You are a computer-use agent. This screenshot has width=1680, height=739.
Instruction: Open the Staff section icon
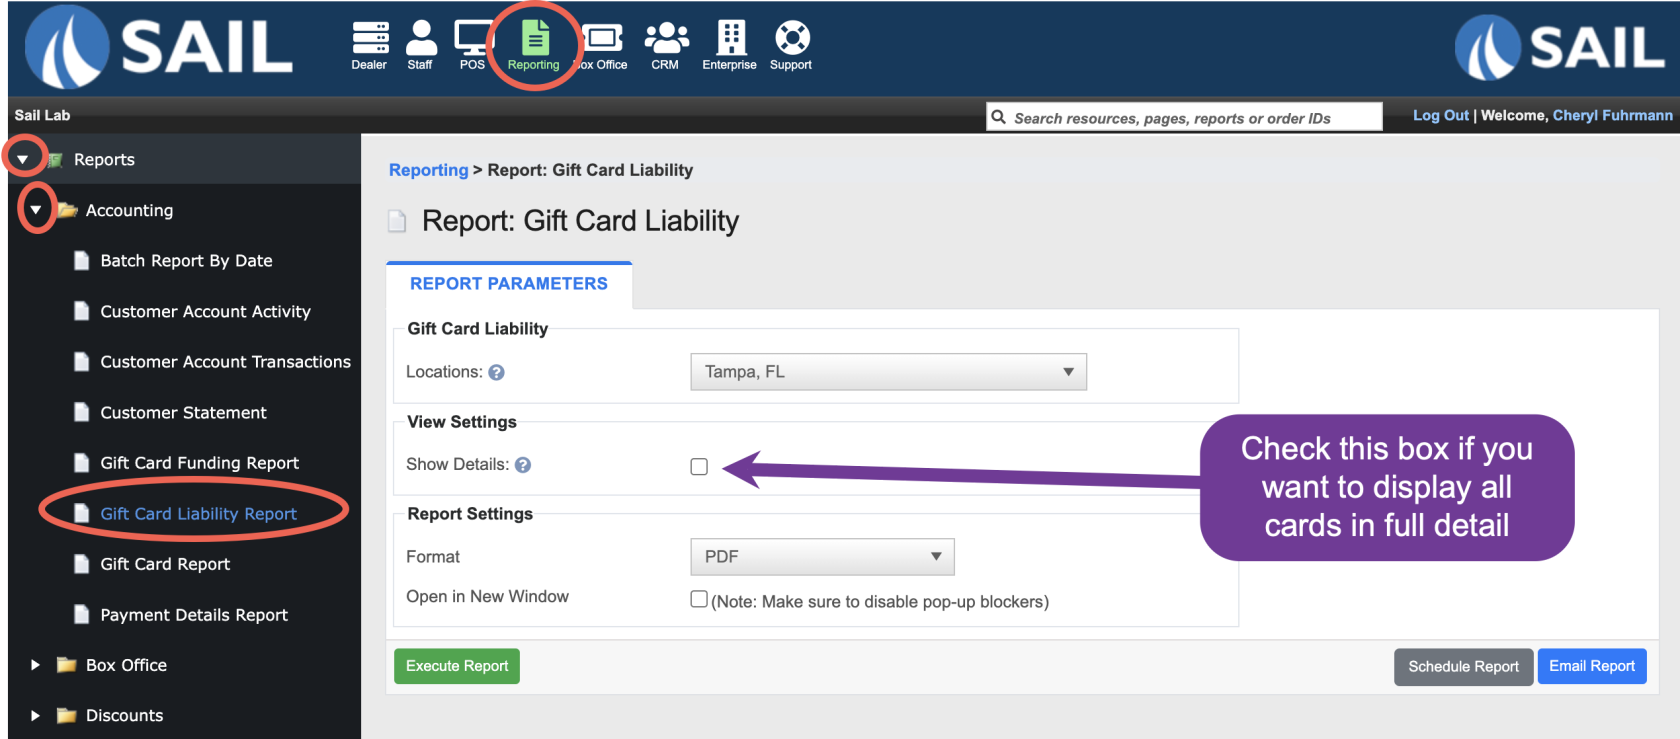[421, 46]
